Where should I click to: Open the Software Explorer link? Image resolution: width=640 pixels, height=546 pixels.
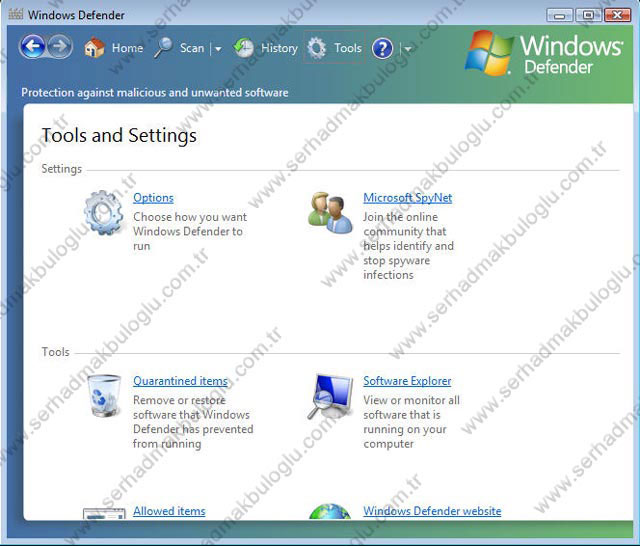[407, 381]
